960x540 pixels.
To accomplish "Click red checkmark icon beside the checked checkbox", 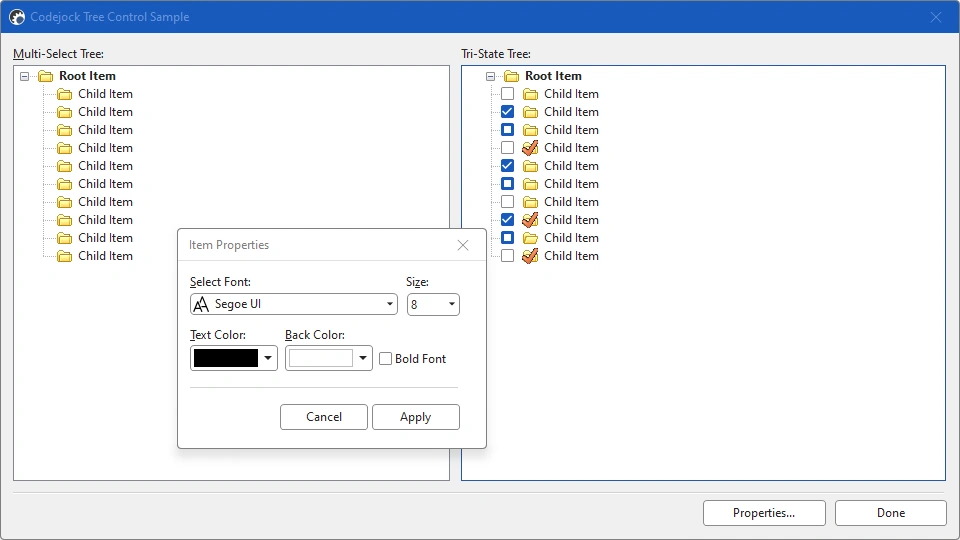I will click(530, 220).
